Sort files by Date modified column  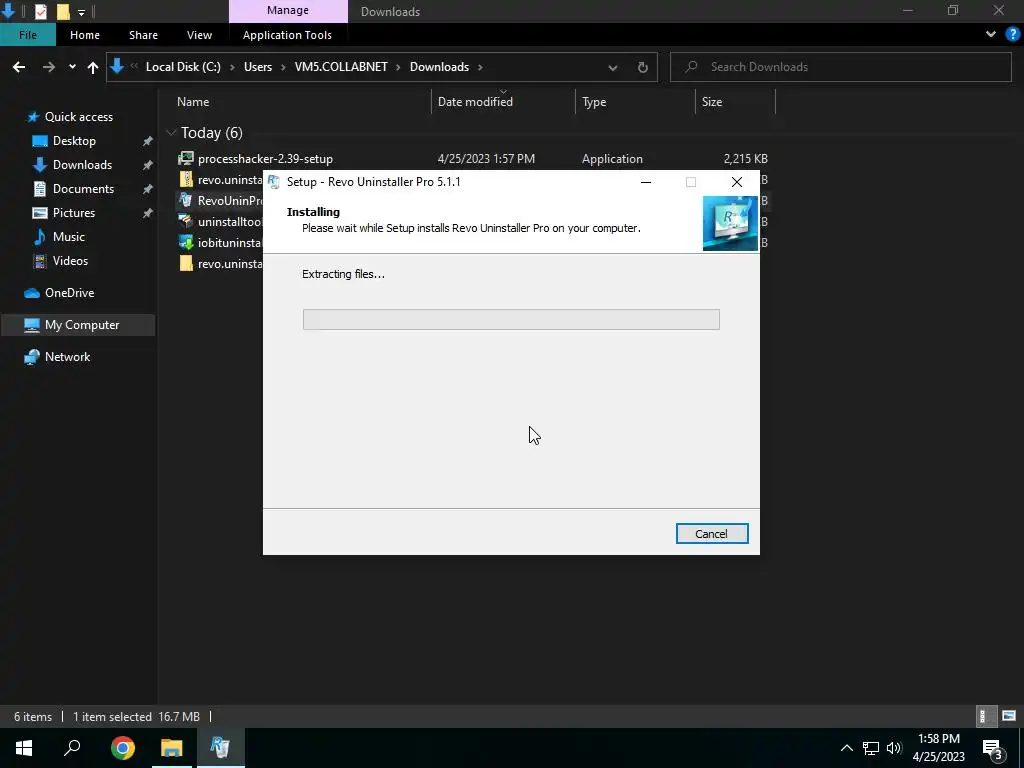(x=475, y=102)
